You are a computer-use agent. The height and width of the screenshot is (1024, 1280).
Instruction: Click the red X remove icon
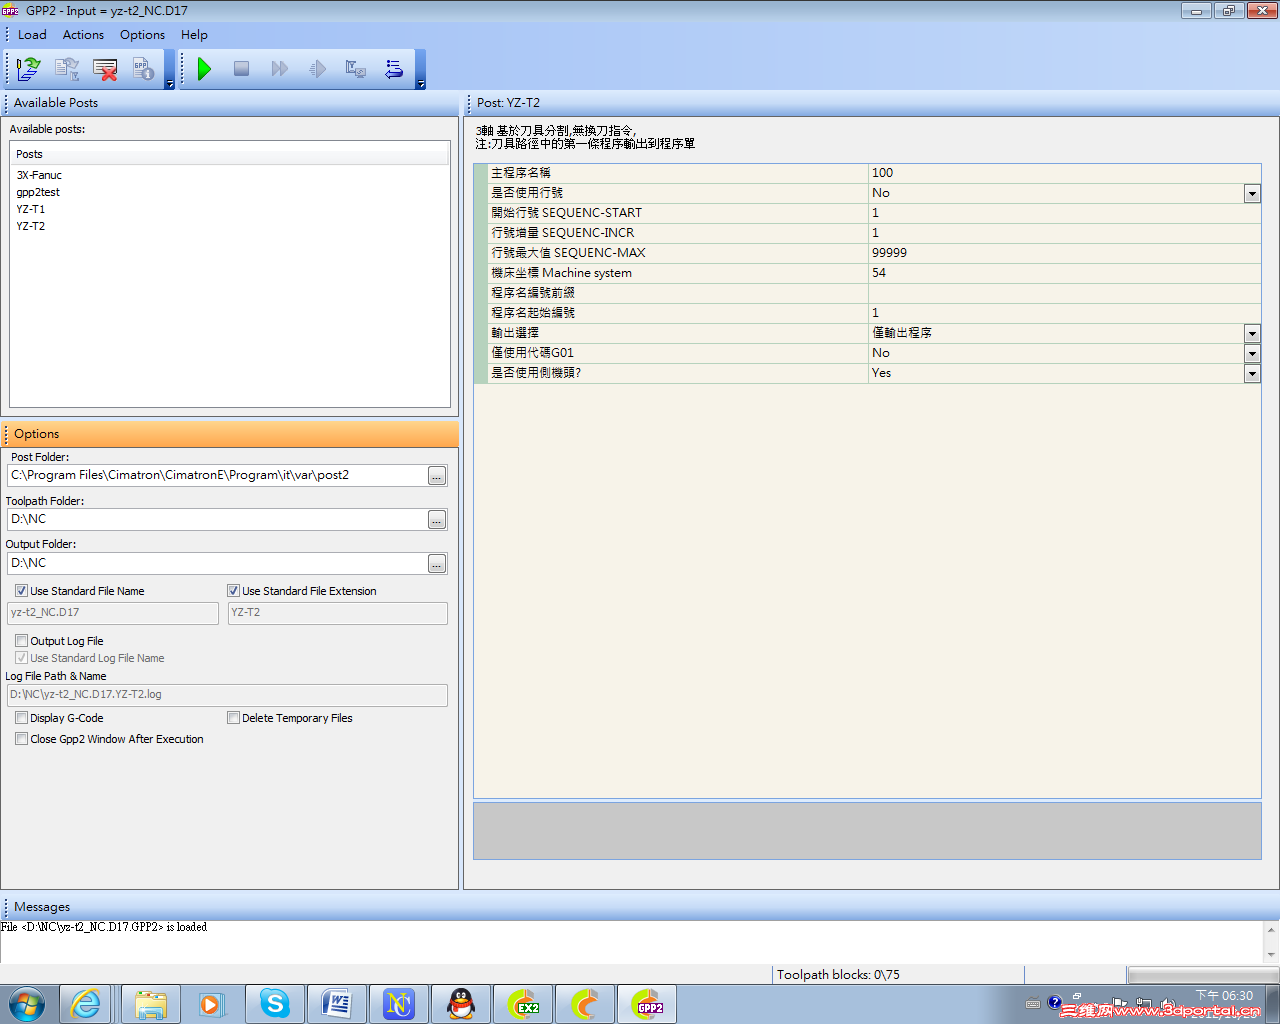tap(105, 69)
